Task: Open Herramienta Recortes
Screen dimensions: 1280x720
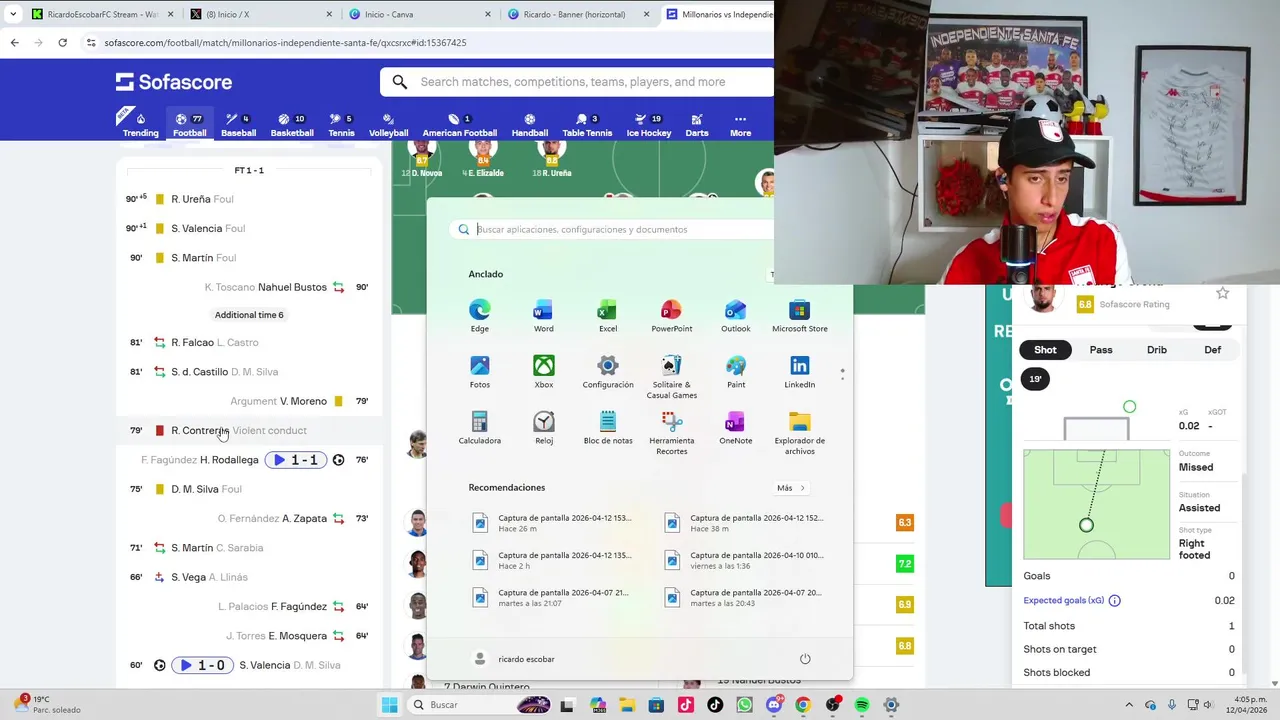Action: coord(671,433)
